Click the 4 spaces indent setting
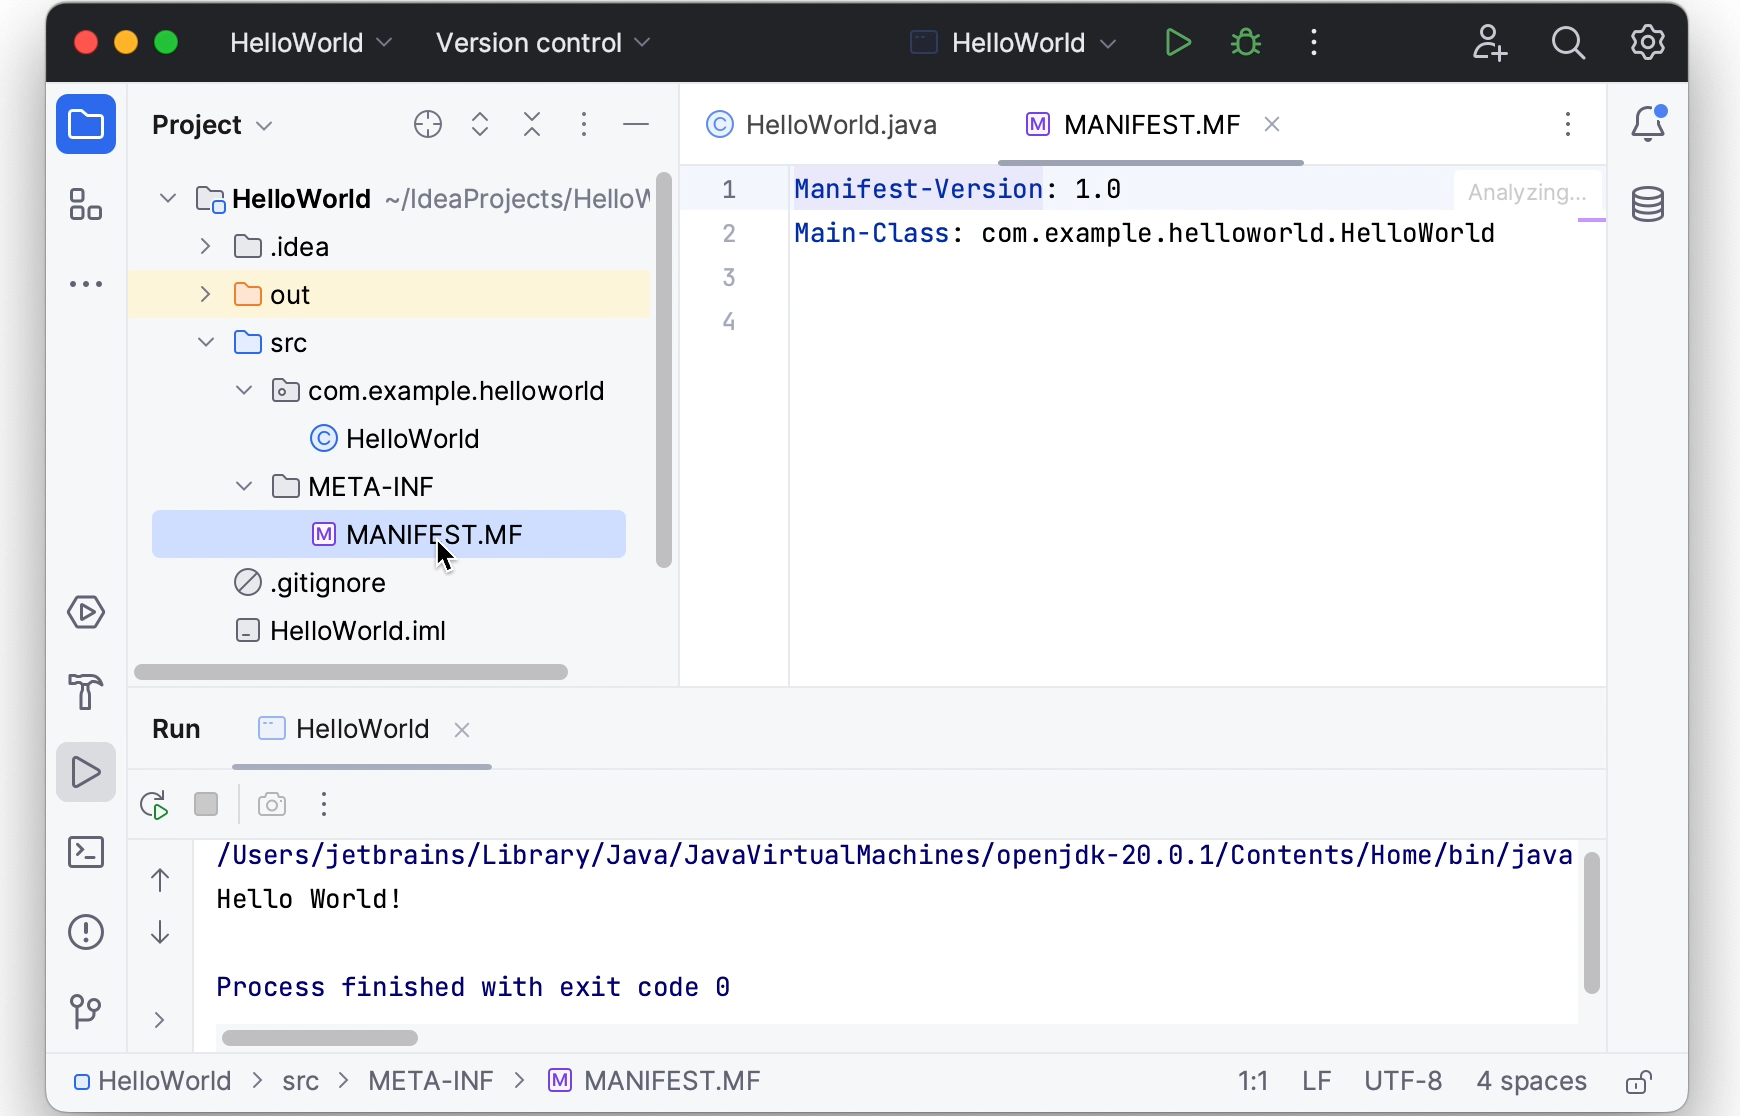Image resolution: width=1740 pixels, height=1116 pixels. pyautogui.click(x=1532, y=1081)
